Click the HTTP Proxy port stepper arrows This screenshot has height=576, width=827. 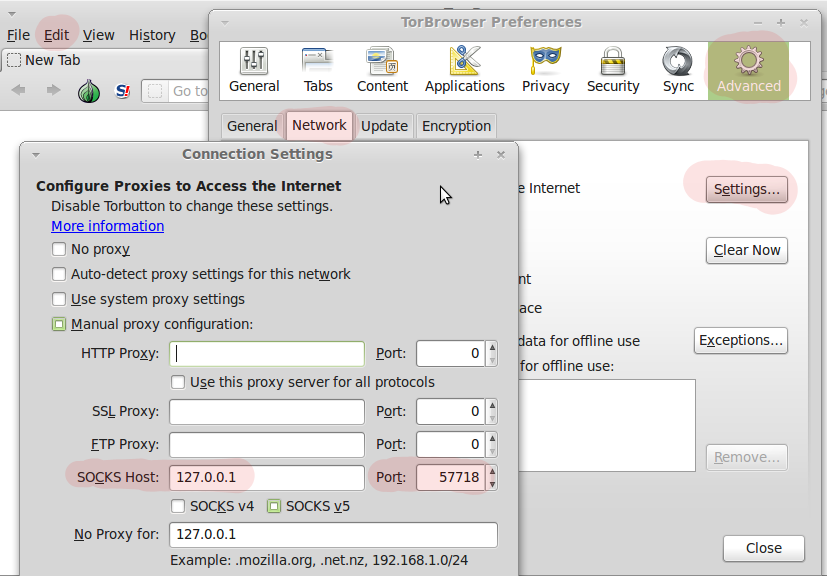[x=492, y=353]
